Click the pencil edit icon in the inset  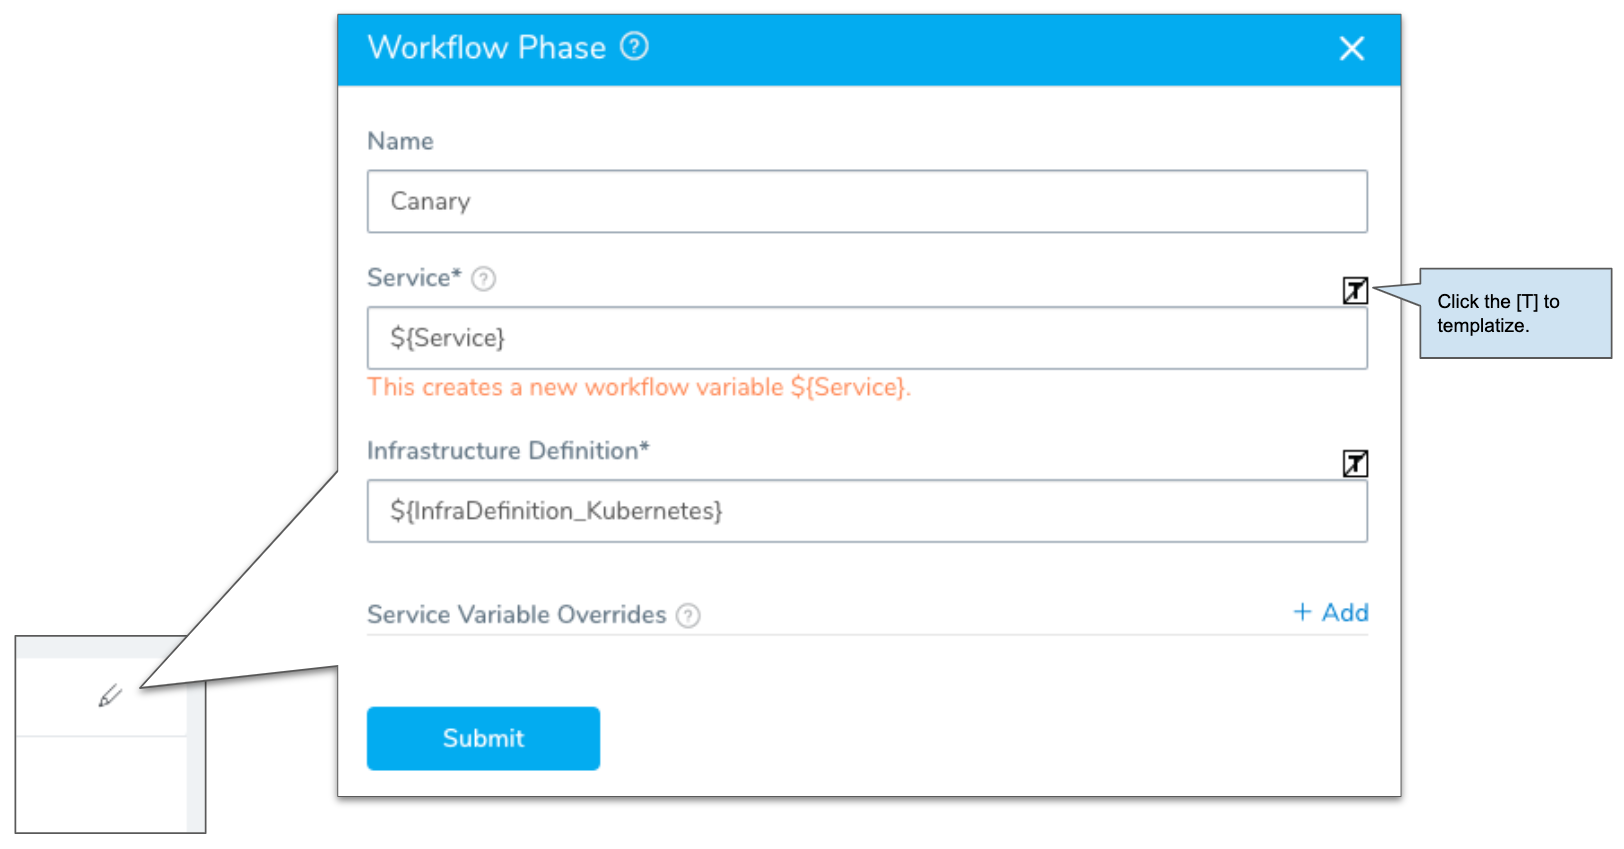110,695
